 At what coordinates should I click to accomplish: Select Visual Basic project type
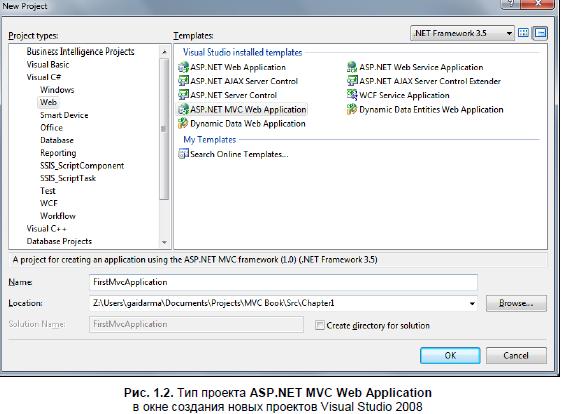click(48, 64)
